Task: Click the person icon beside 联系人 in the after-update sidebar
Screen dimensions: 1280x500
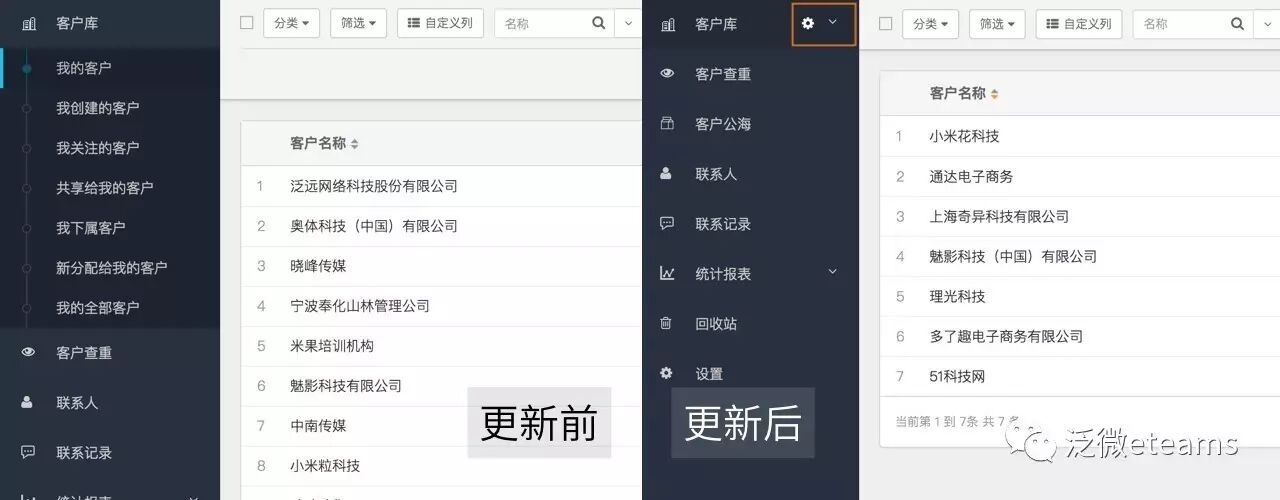Action: tap(666, 173)
